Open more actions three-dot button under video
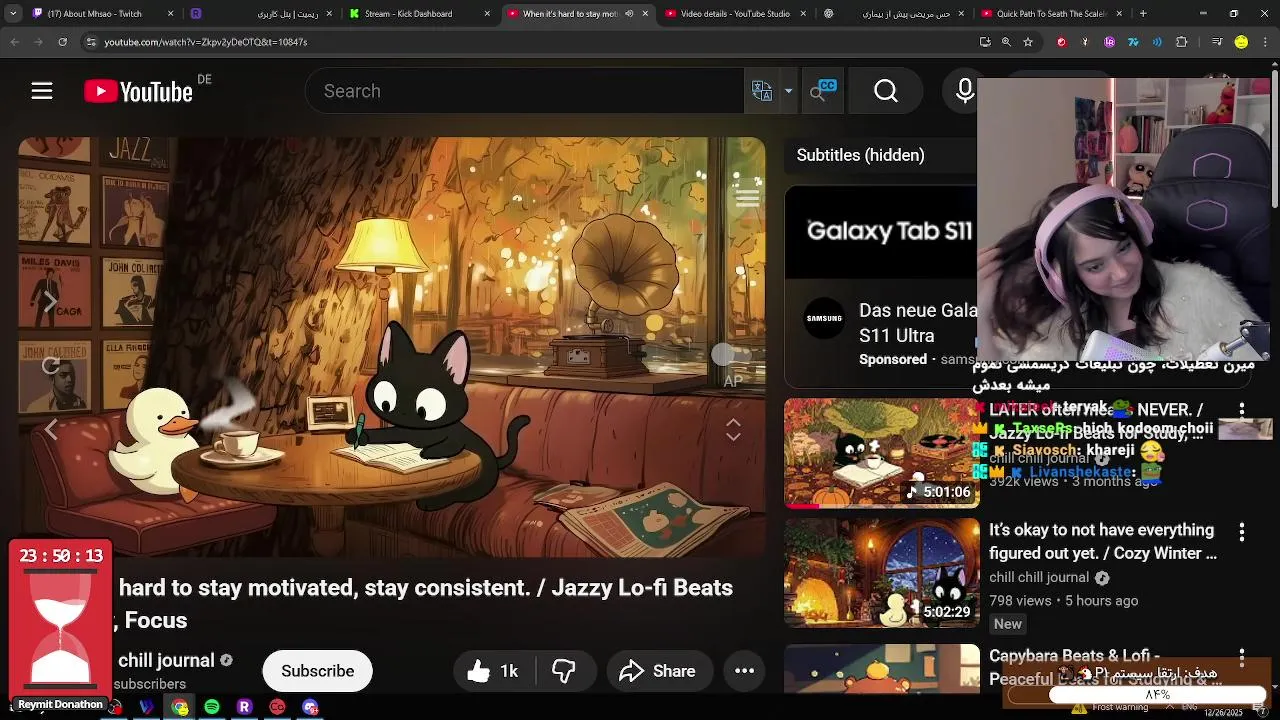Screen dimensions: 1280x720 coord(744,671)
